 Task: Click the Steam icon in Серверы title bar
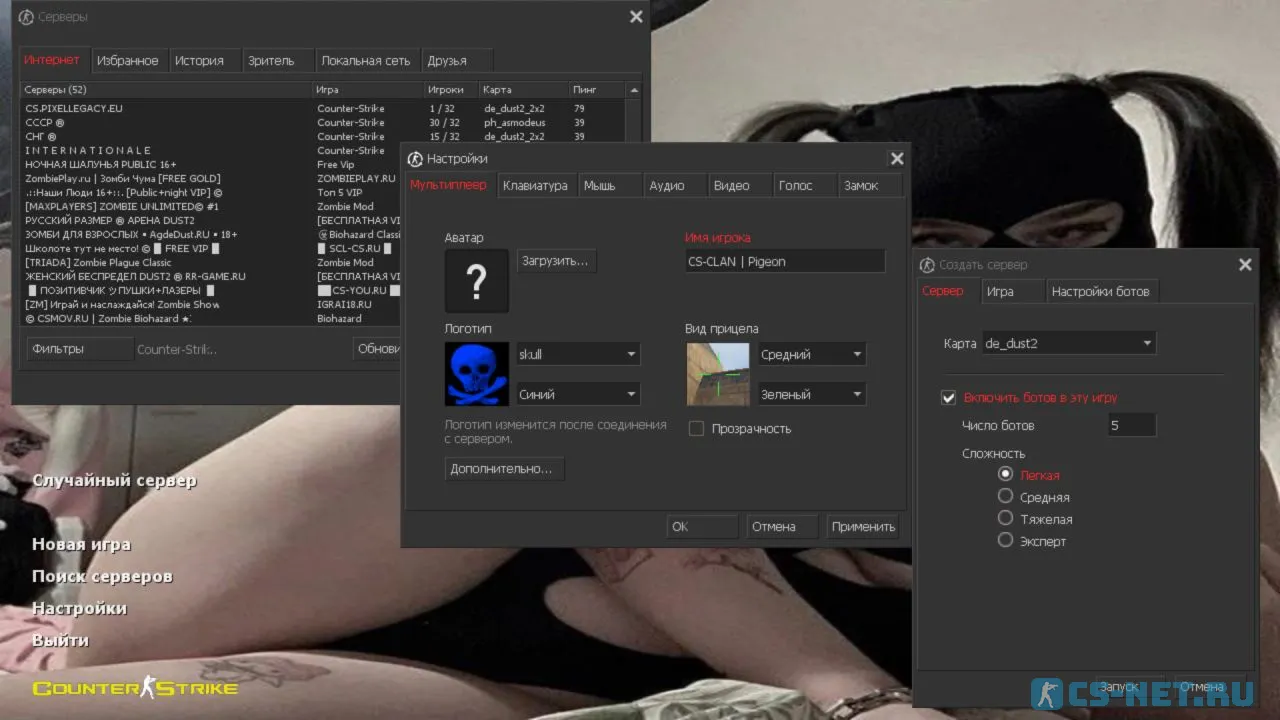click(26, 17)
